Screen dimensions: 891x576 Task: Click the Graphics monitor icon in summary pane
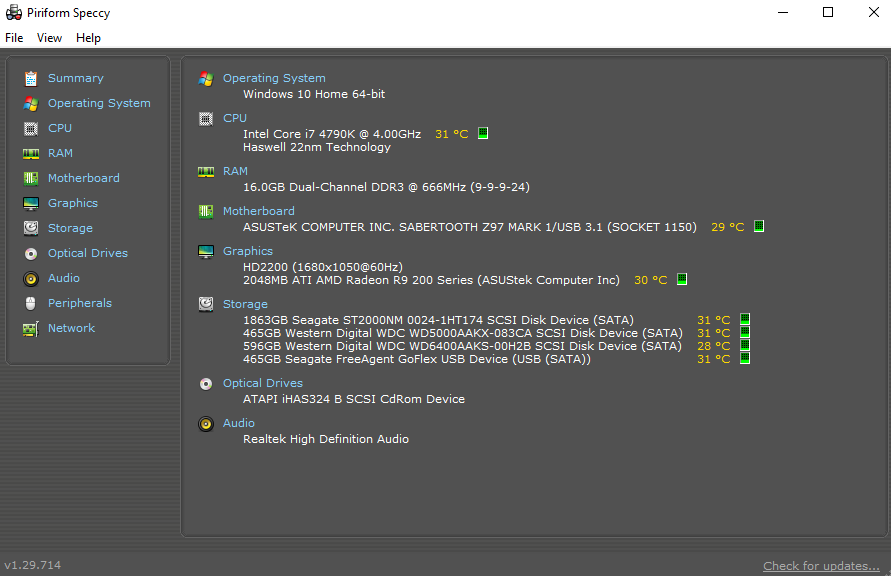click(206, 252)
